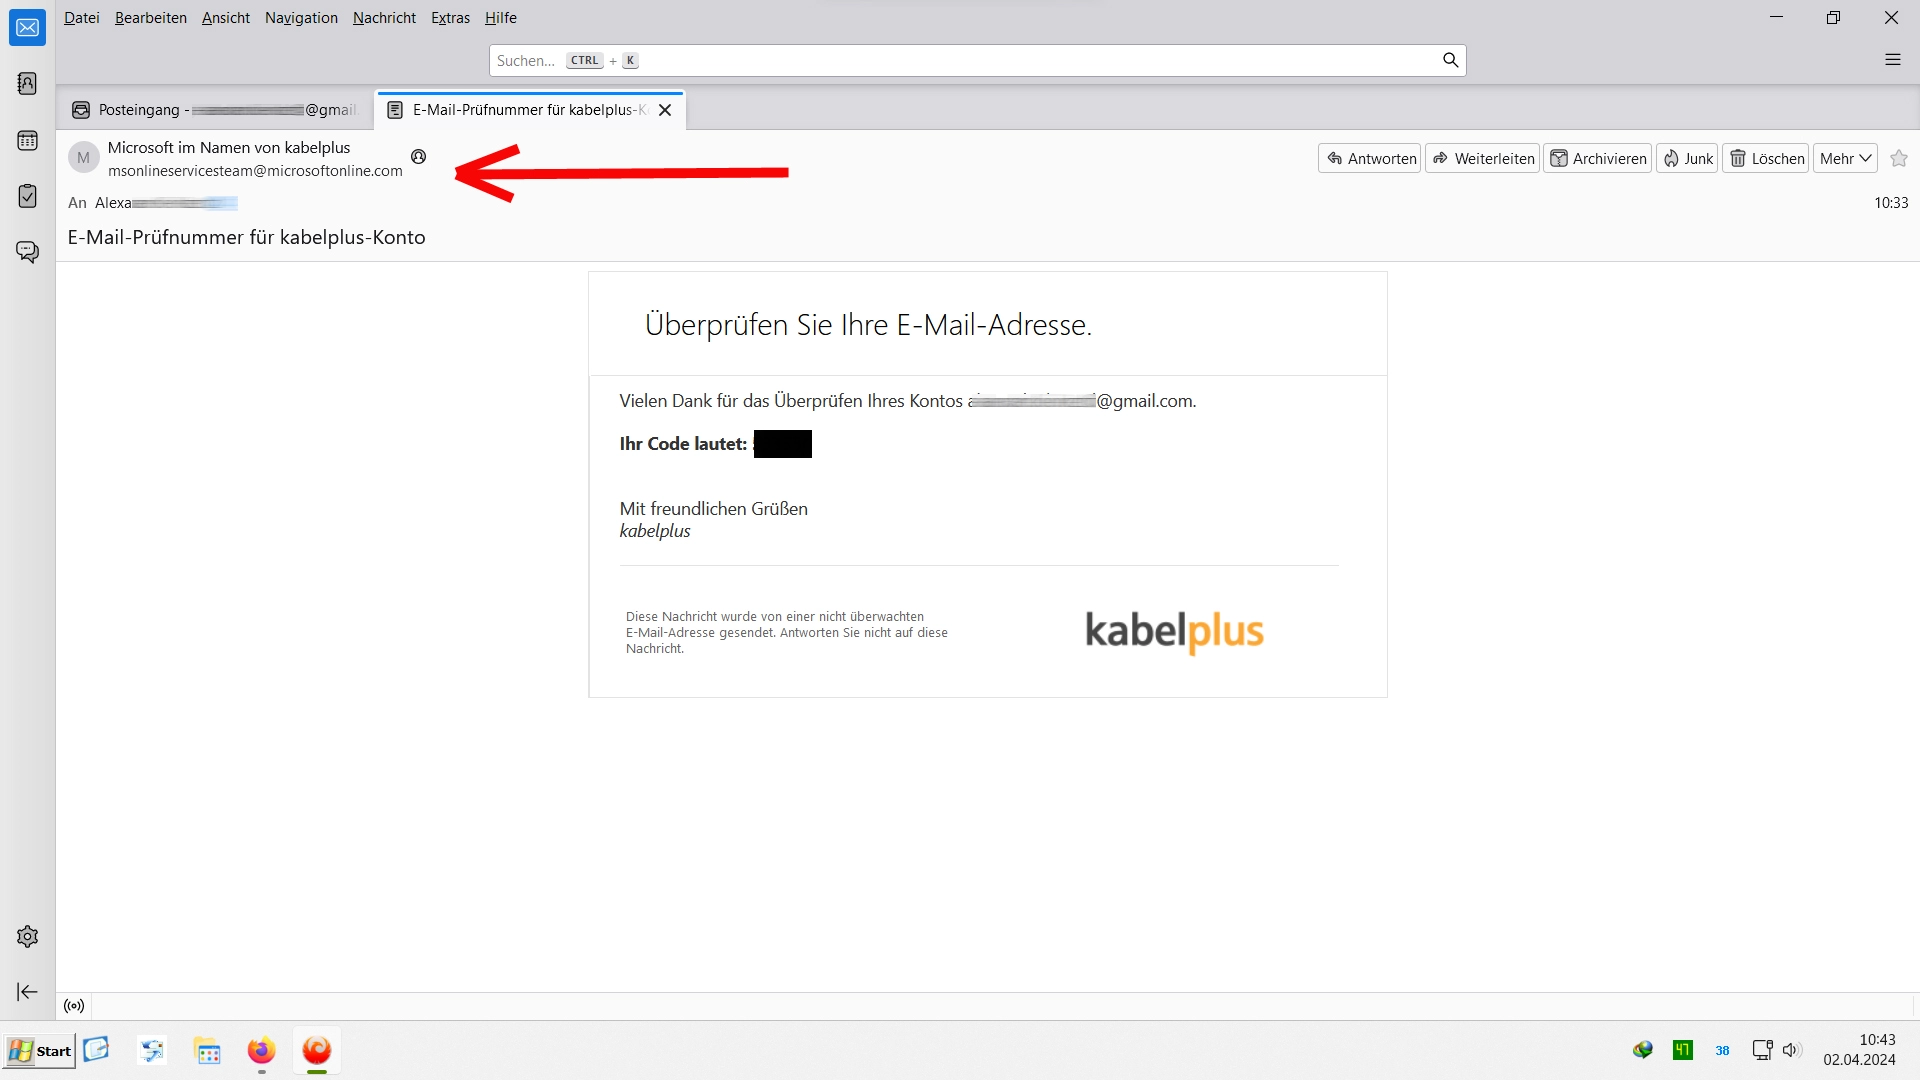This screenshot has height=1080, width=1920.
Task: Open the Navigation menu
Action: coord(301,18)
